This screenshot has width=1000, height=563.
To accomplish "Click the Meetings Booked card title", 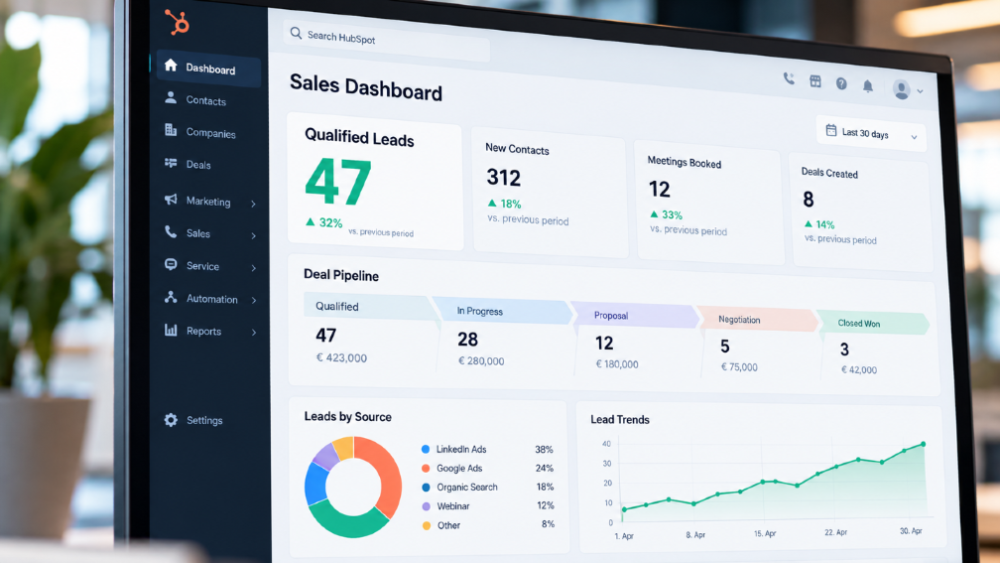I will click(684, 162).
